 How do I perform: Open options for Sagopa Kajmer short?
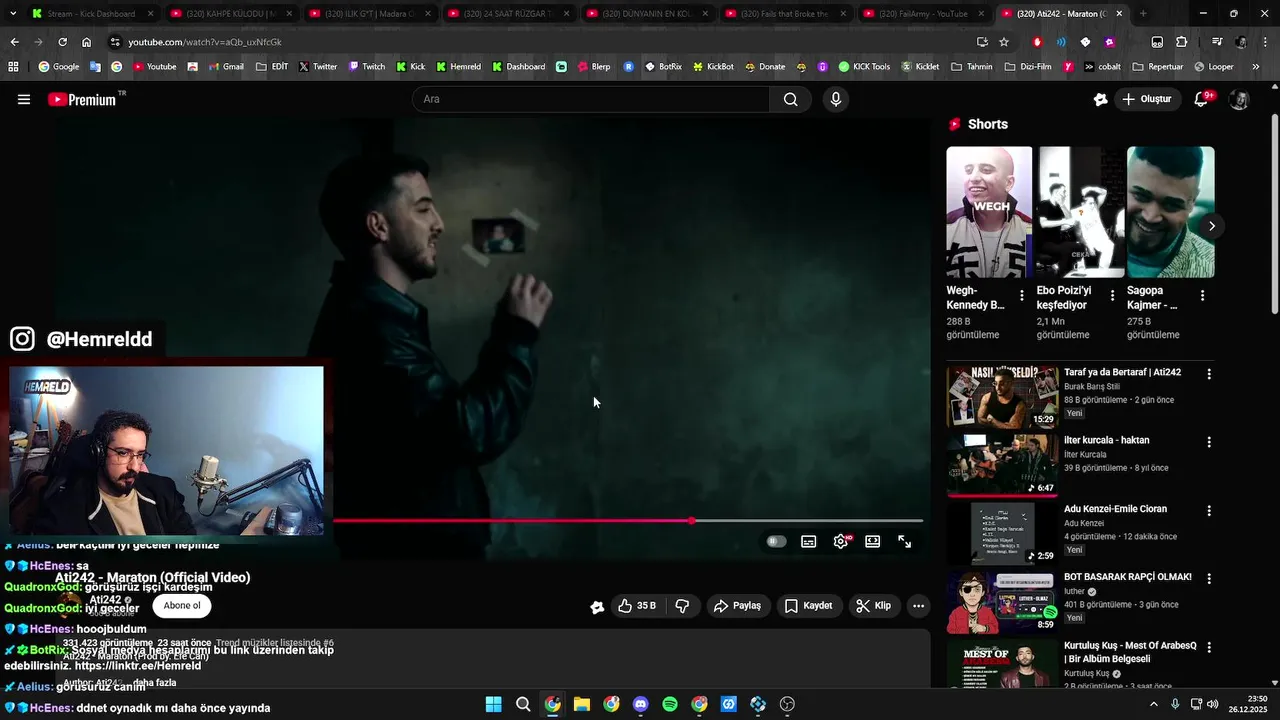coord(1202,295)
